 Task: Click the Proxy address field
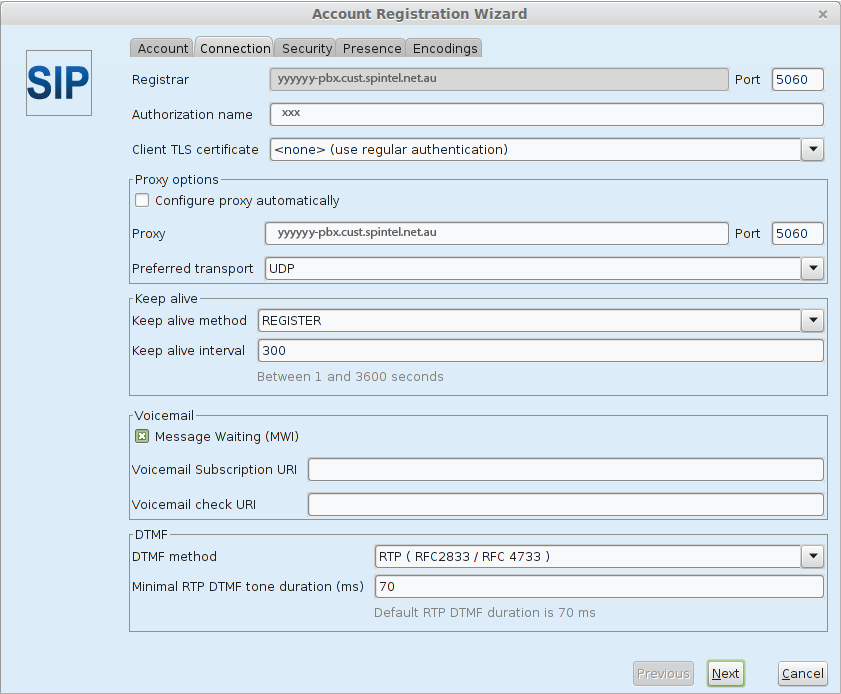[497, 233]
